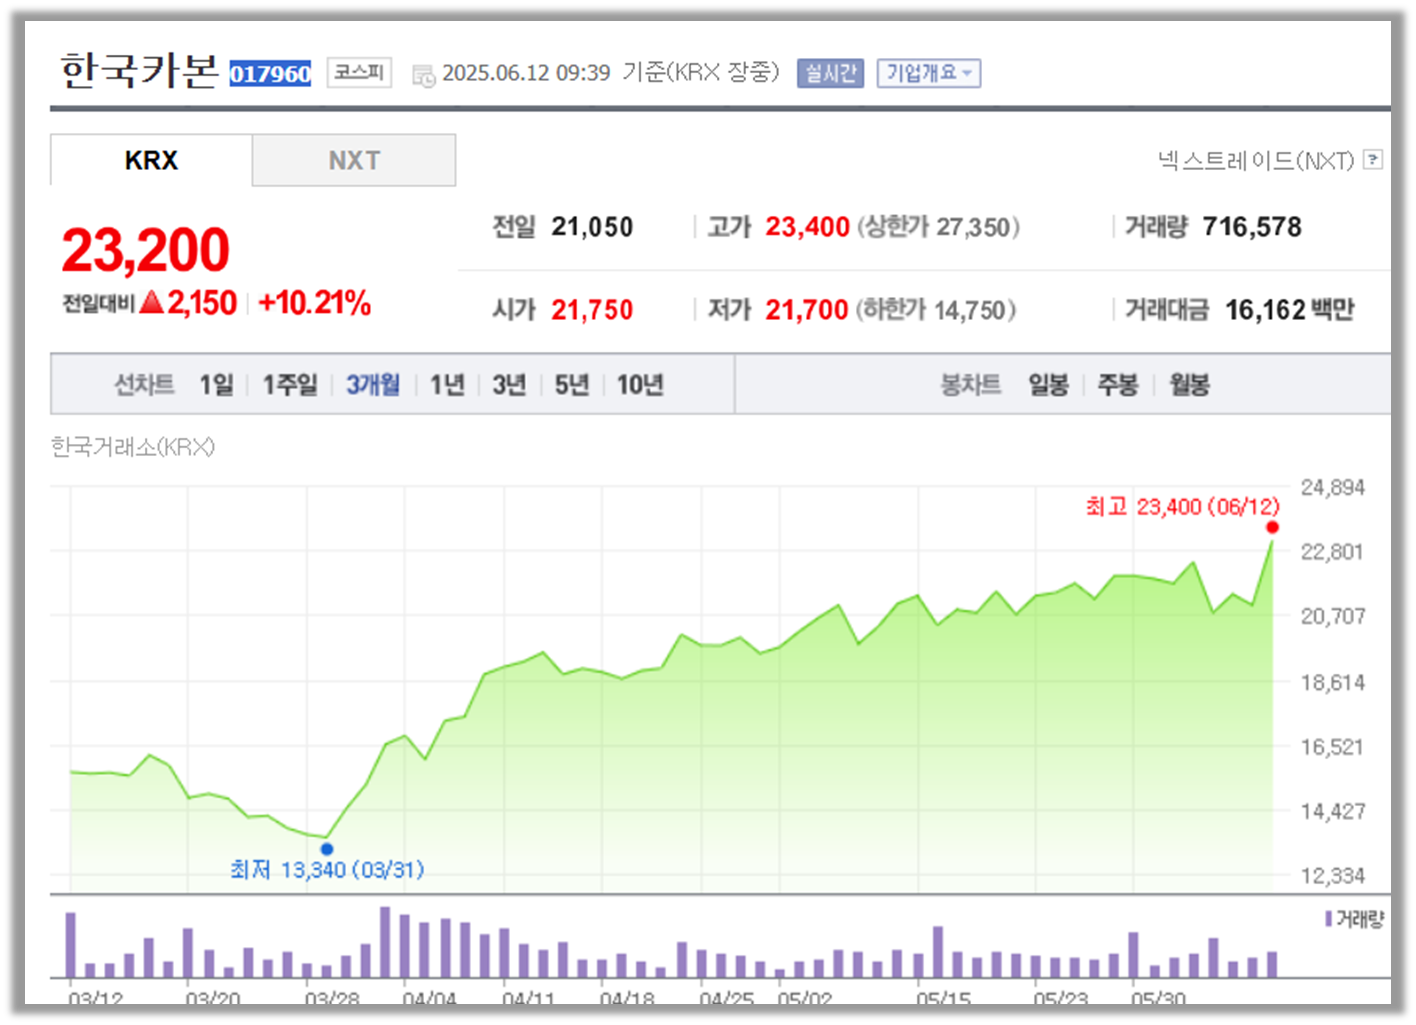Click the 상한가 27,350 text
Screen dimensions: 1416x1025
point(938,227)
